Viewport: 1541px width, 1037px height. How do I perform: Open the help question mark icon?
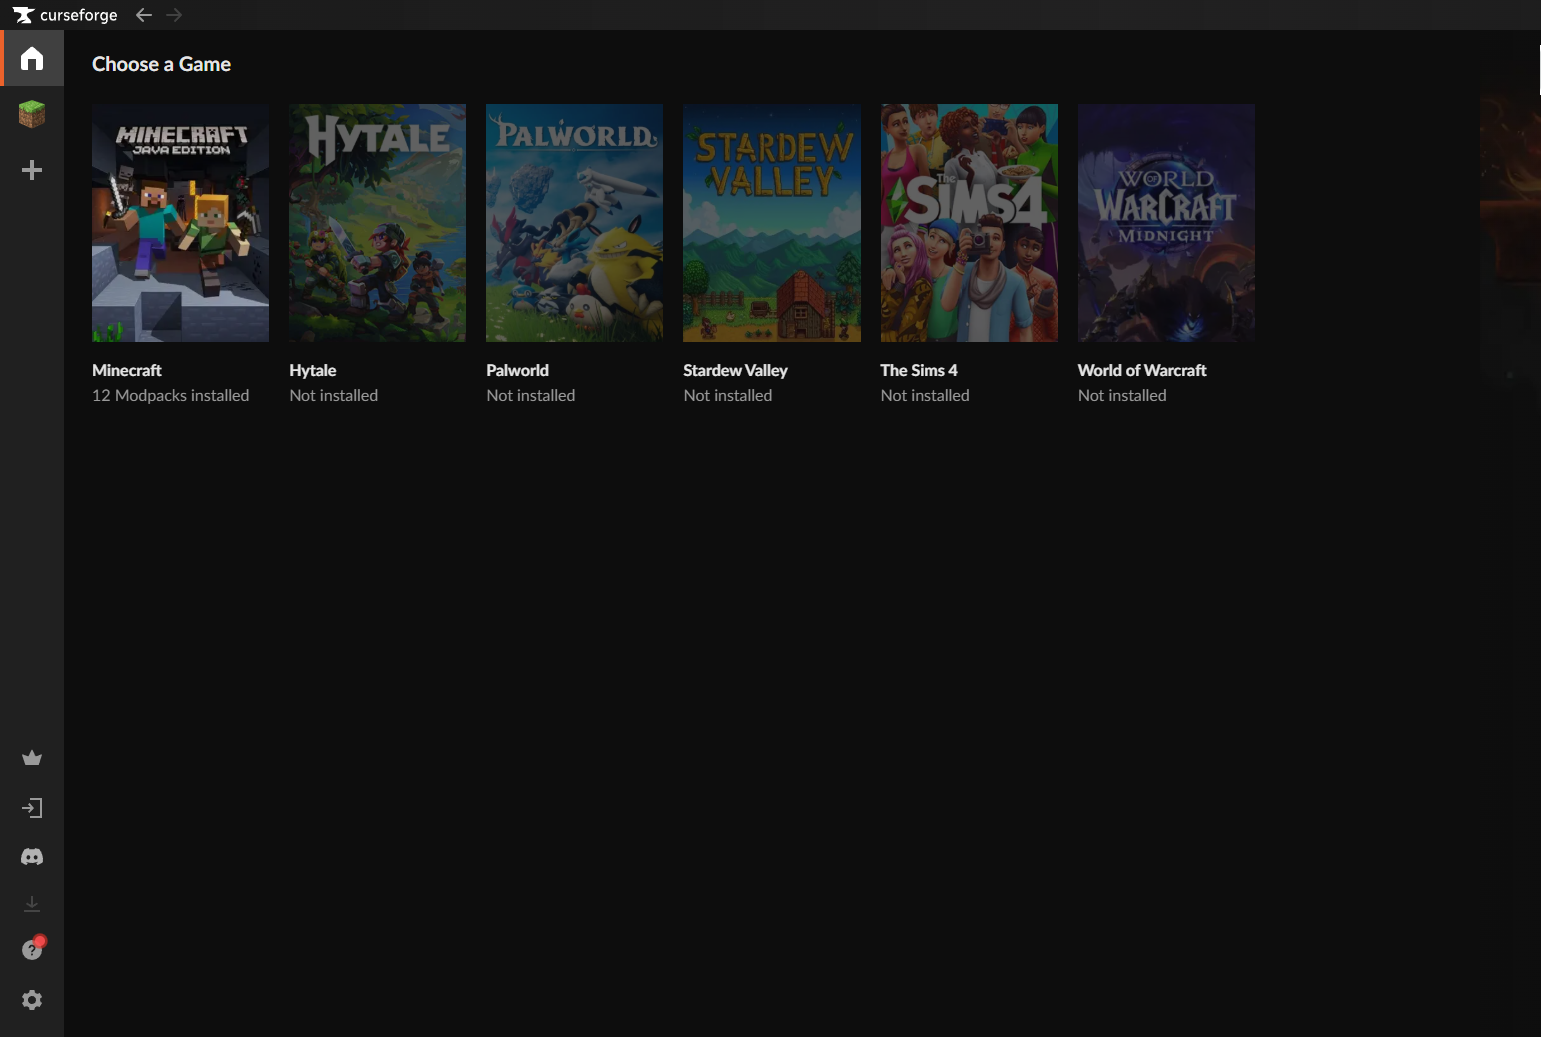32,950
